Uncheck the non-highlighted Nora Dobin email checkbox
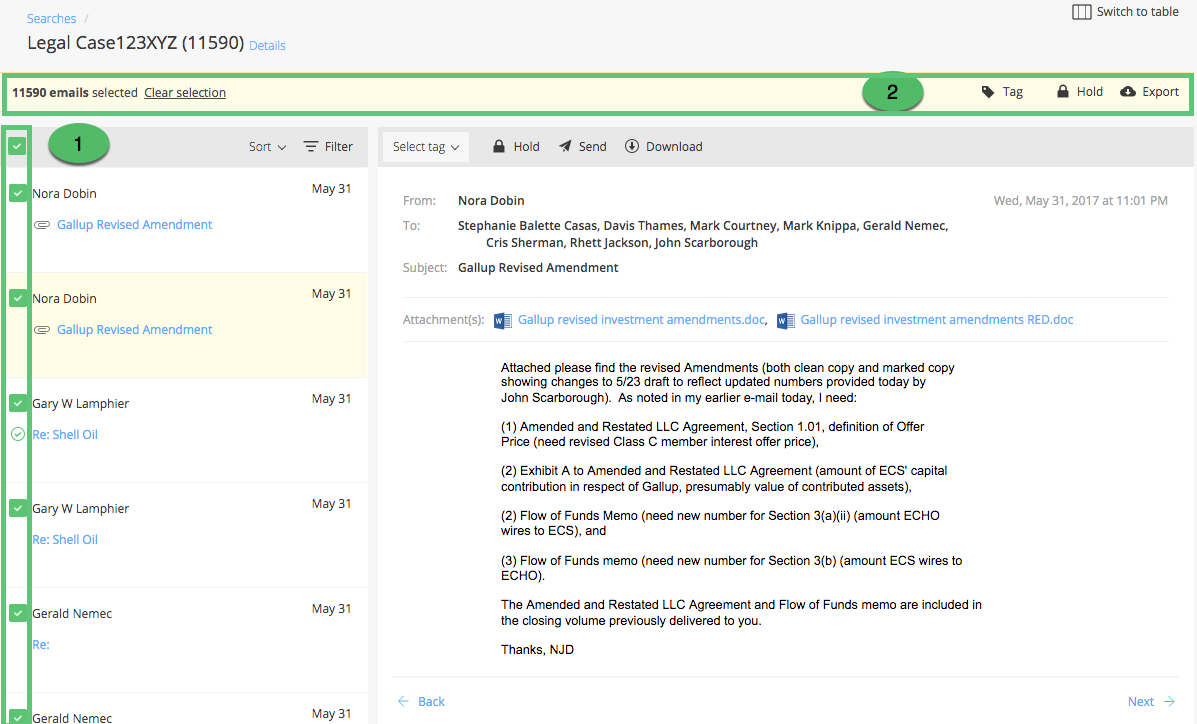 18,193
